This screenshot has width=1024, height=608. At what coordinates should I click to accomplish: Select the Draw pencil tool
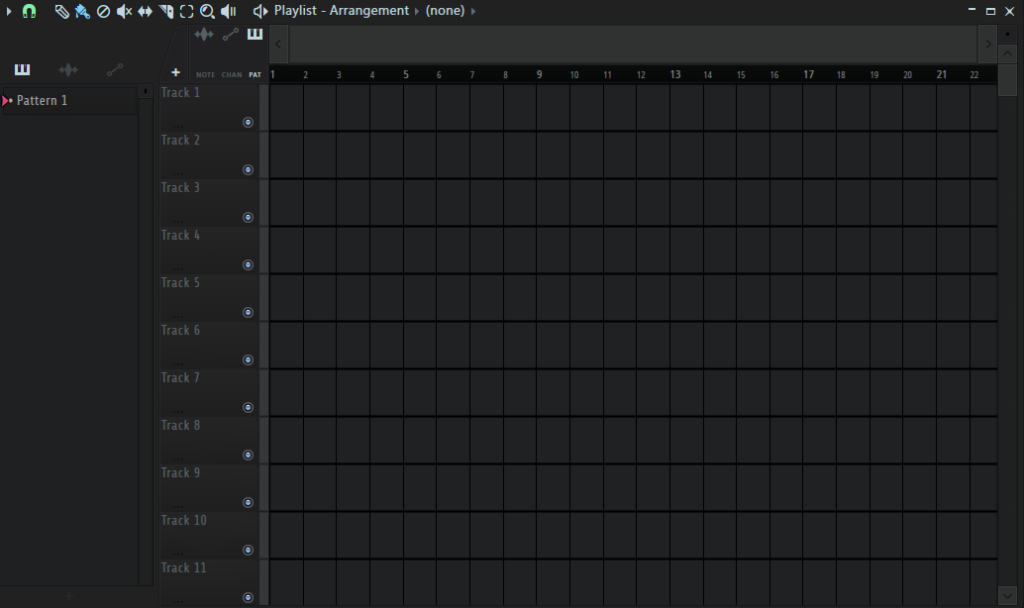click(61, 11)
